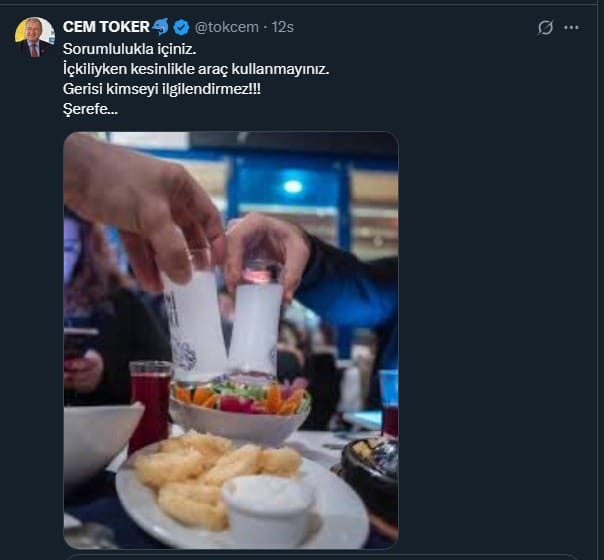604x560 pixels.
Task: Click the @tokcem handle
Action: (x=227, y=27)
